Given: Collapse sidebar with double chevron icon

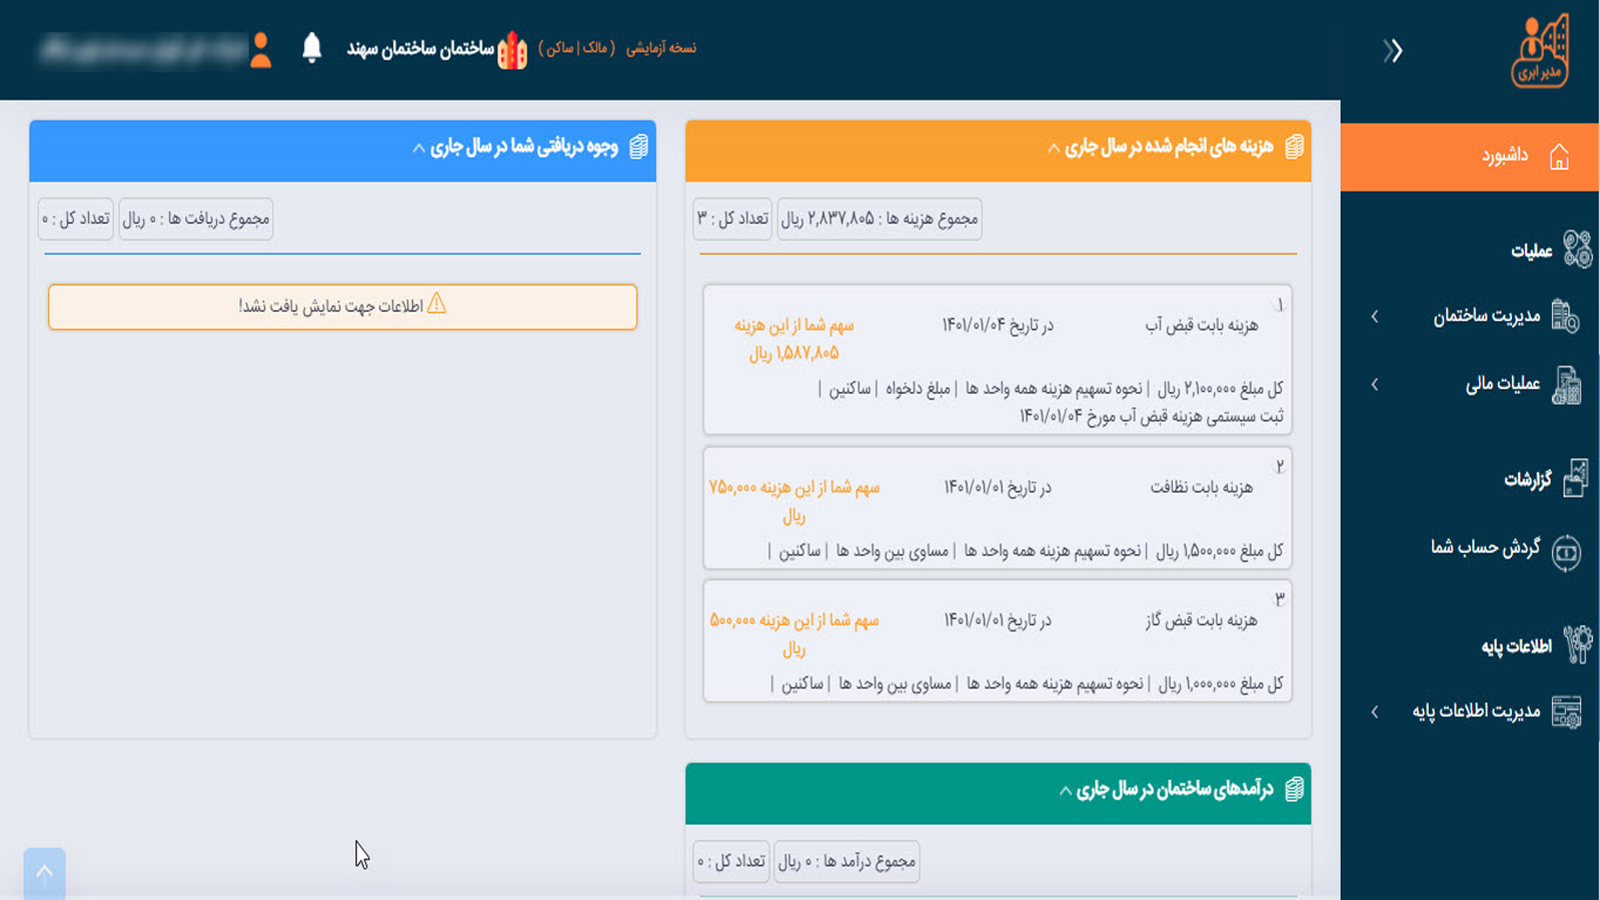Looking at the screenshot, I should [1393, 51].
